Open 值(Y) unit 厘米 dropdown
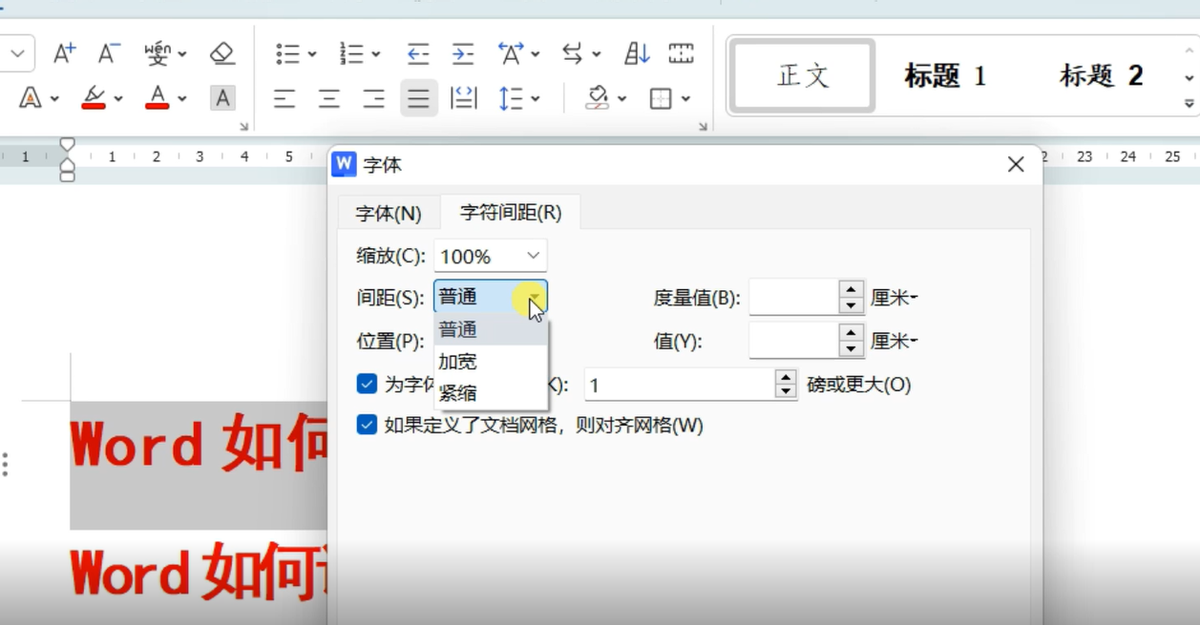The image size is (1200, 625). [x=895, y=341]
